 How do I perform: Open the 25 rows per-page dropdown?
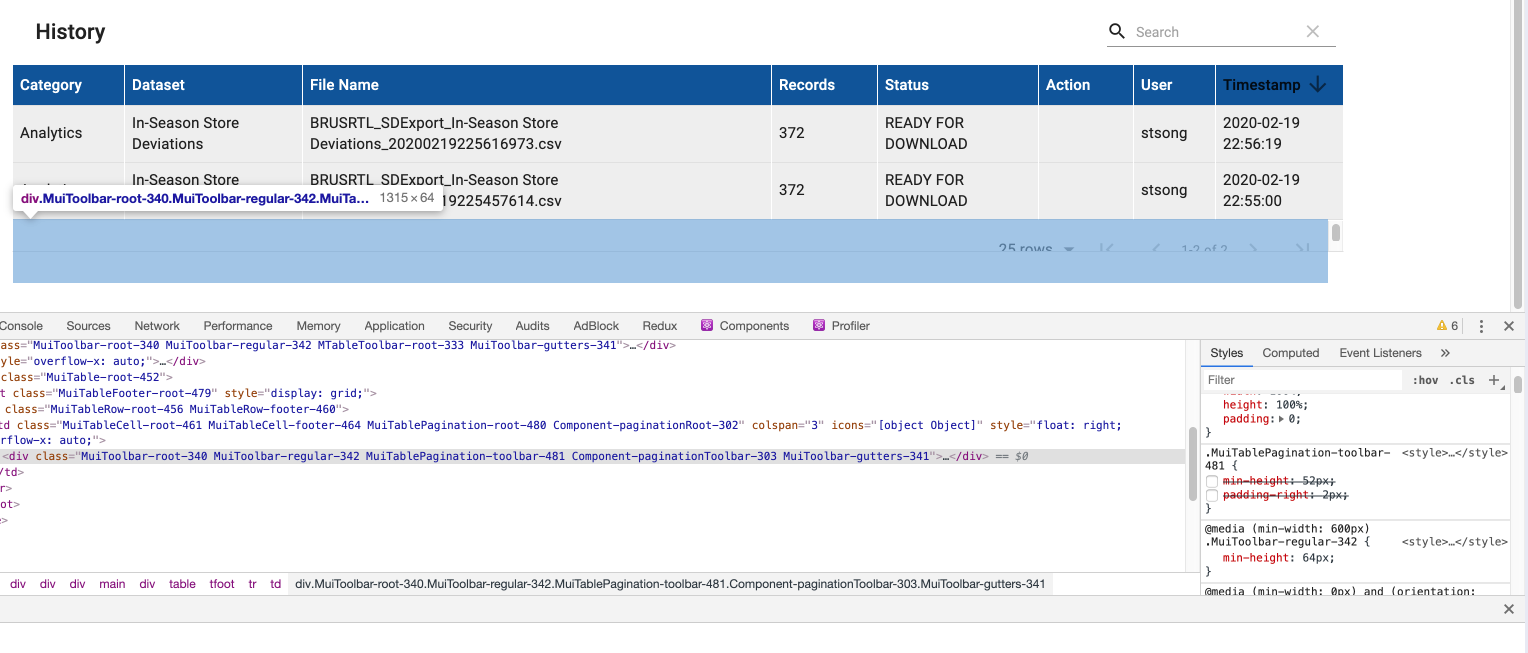pyautogui.click(x=1036, y=249)
